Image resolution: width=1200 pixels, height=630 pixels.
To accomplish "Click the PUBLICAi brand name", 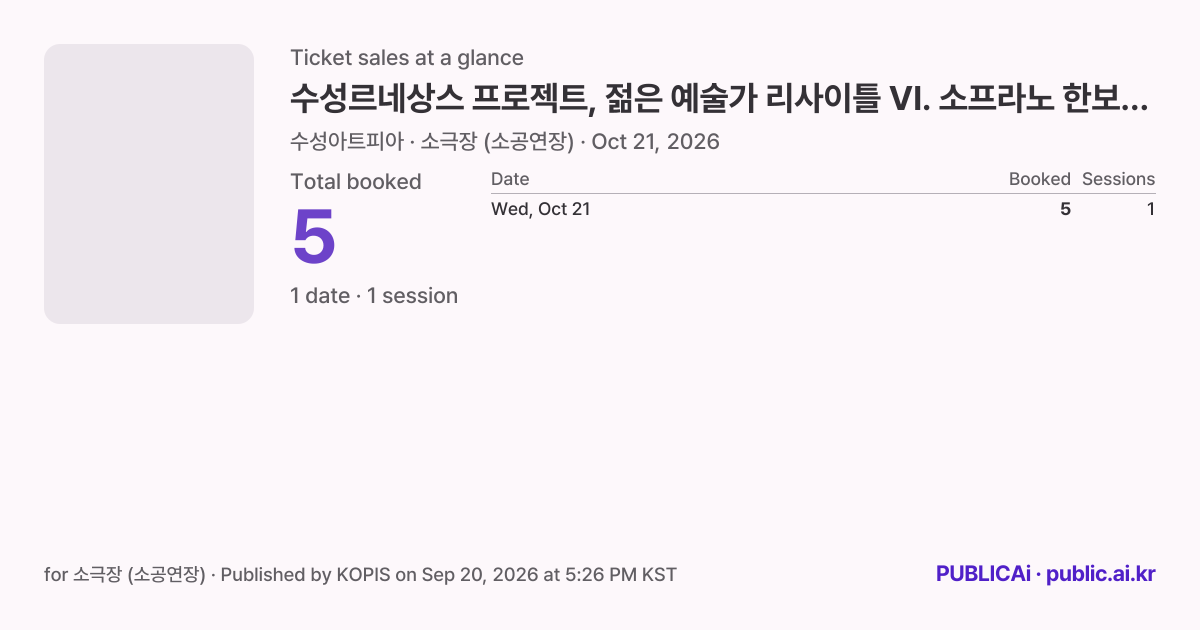I will click(983, 574).
